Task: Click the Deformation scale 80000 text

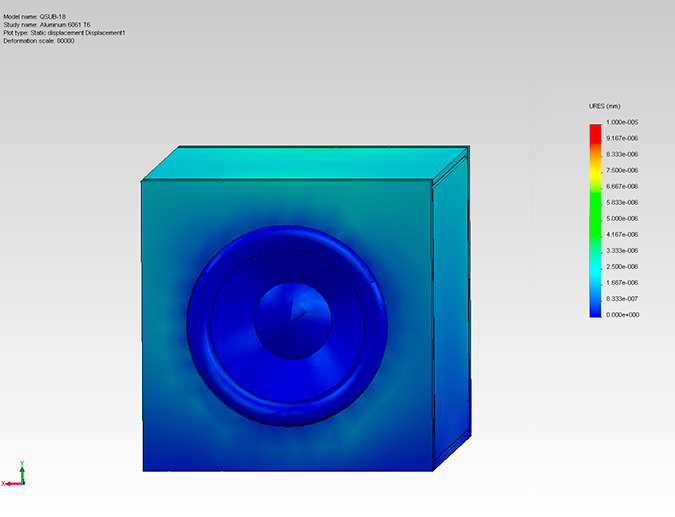Action: [39, 41]
